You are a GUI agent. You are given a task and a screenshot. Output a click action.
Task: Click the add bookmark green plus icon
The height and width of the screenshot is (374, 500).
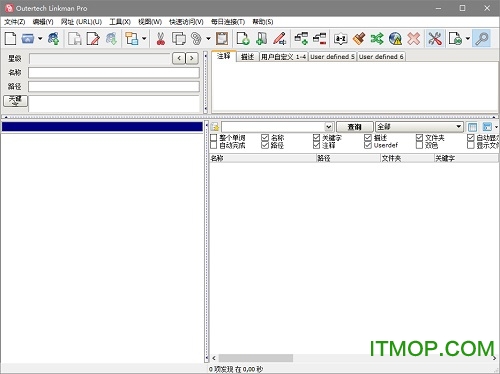(261, 39)
